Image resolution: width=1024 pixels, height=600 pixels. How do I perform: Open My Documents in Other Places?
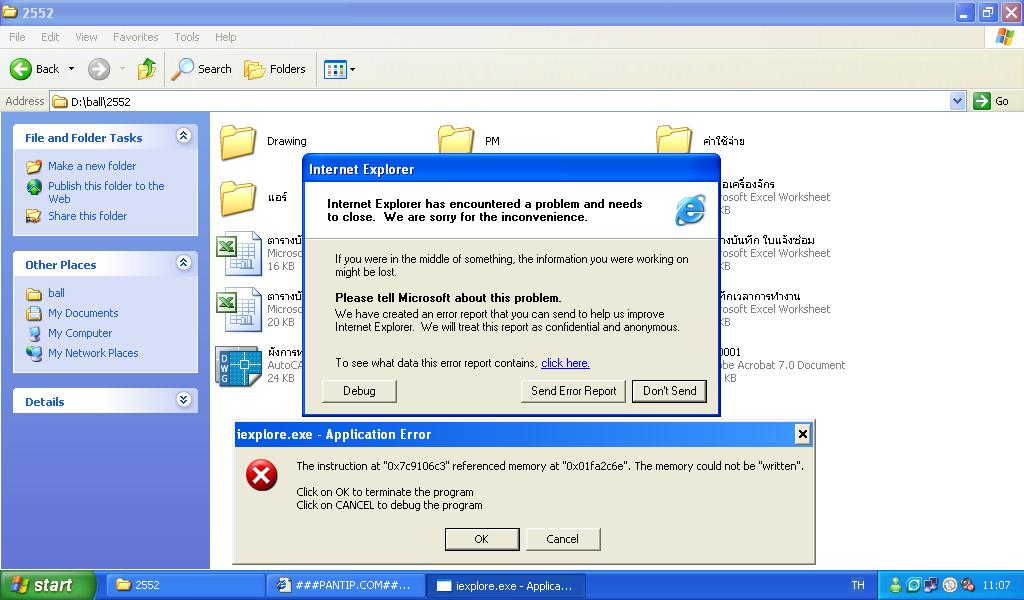83,313
